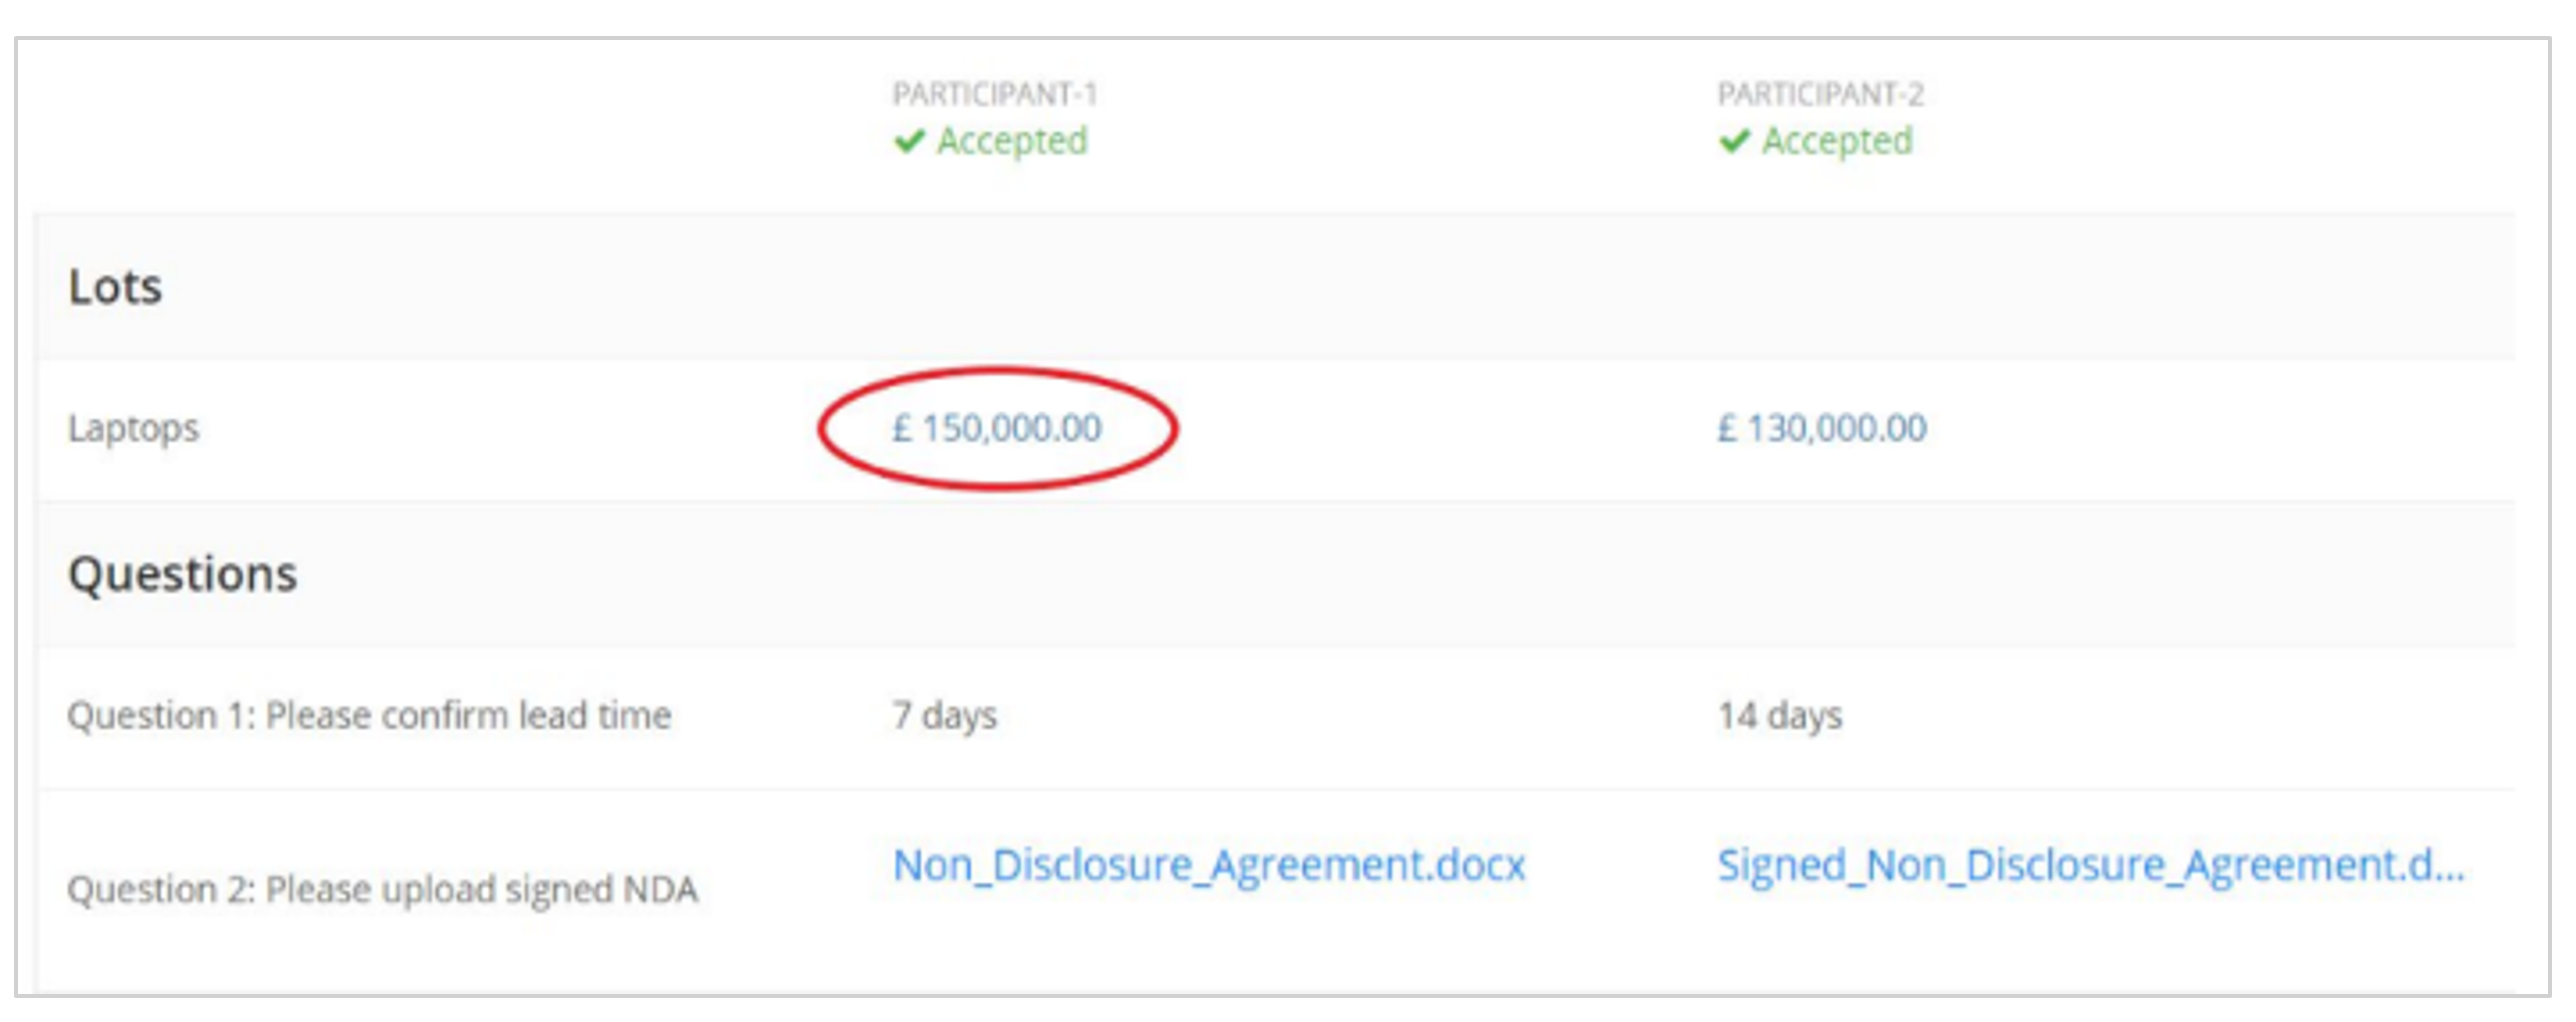
Task: Click the pound sign of Participant-2's bid
Action: 1727,428
